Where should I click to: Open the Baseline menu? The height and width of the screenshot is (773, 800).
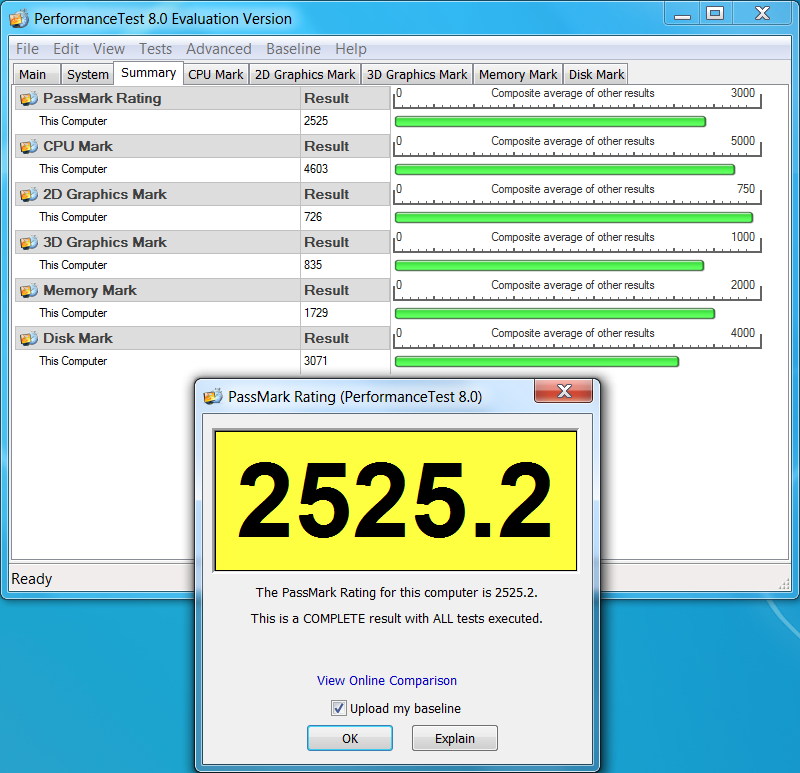click(293, 49)
